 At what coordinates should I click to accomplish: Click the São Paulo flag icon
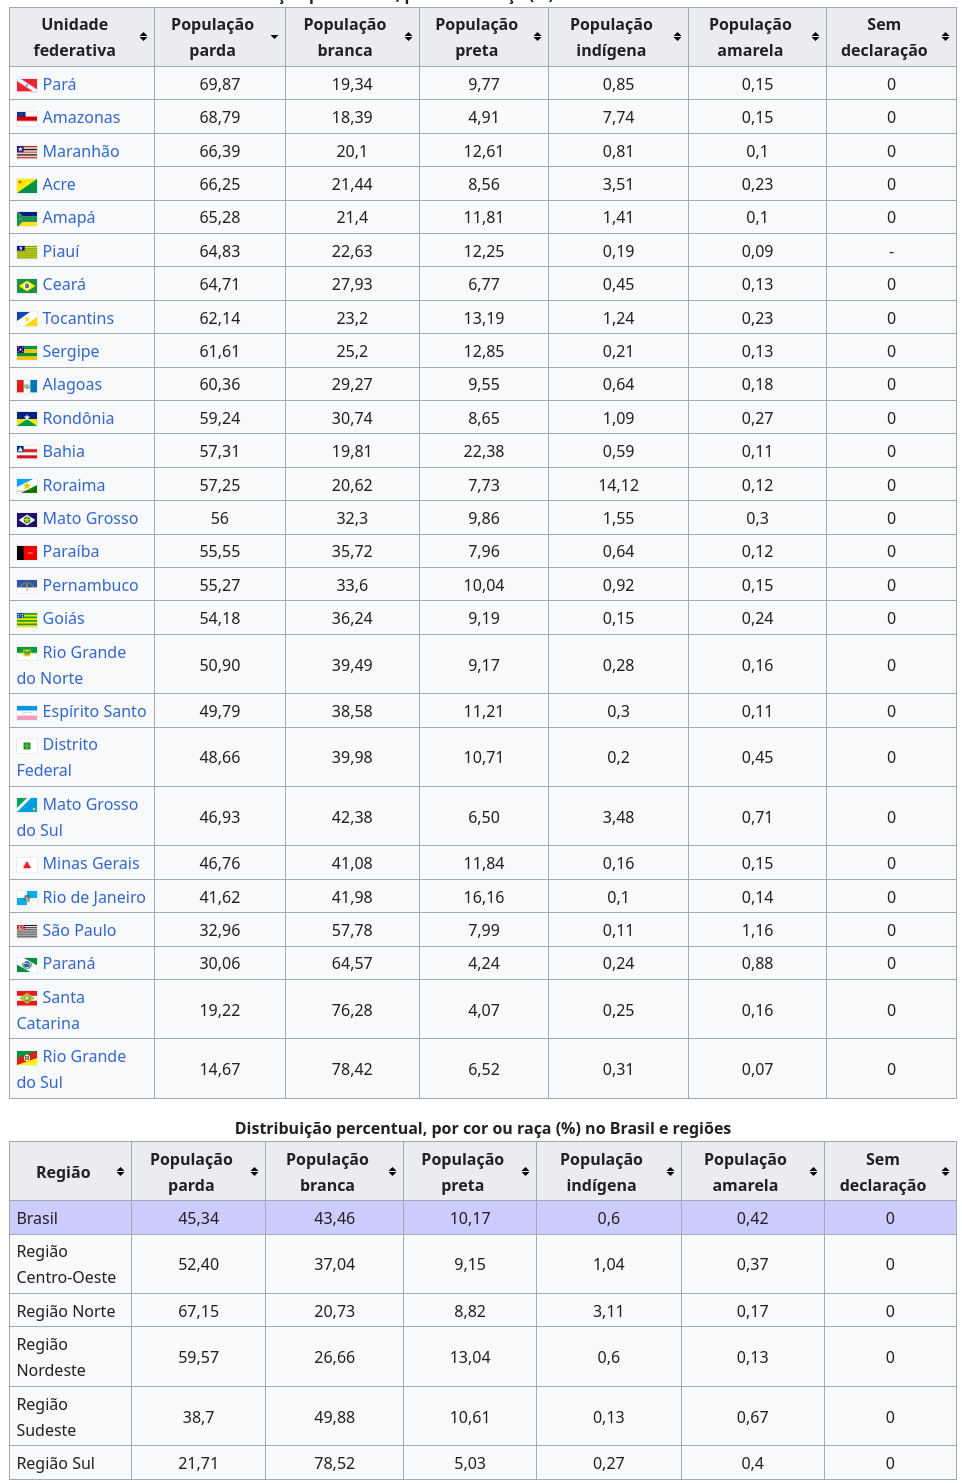coord(27,931)
